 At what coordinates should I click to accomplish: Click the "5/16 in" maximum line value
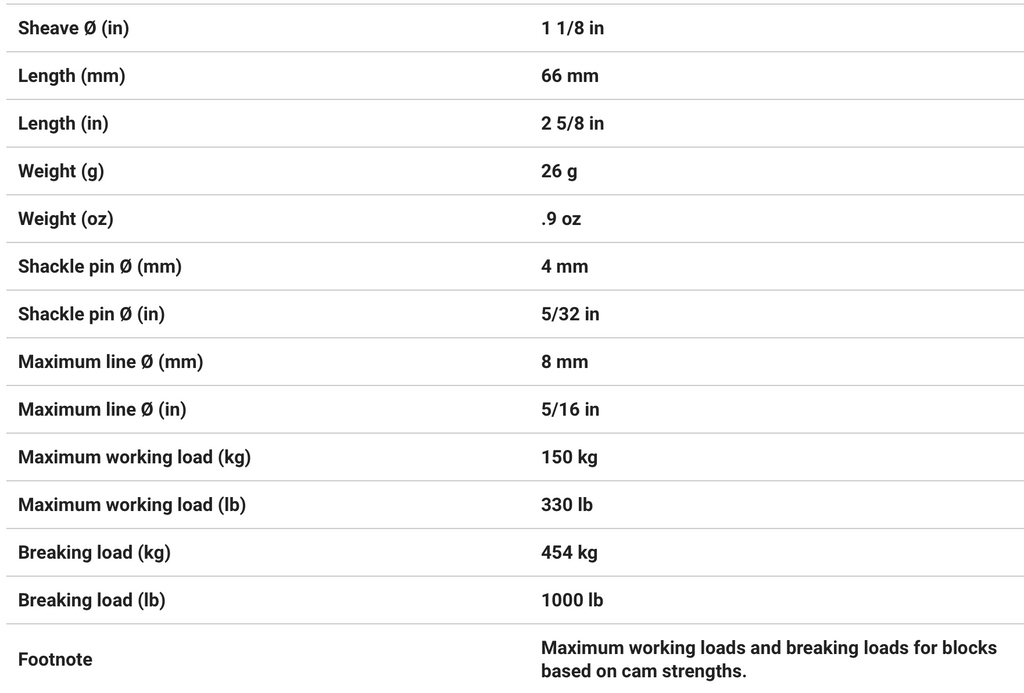tap(570, 409)
